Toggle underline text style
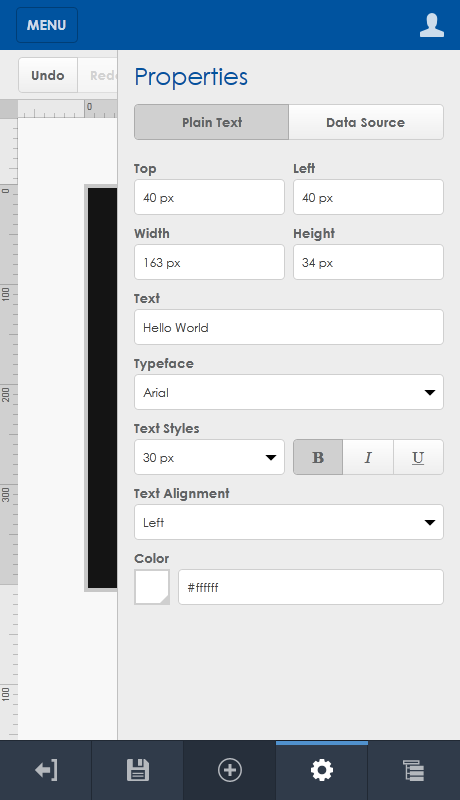 pos(418,457)
